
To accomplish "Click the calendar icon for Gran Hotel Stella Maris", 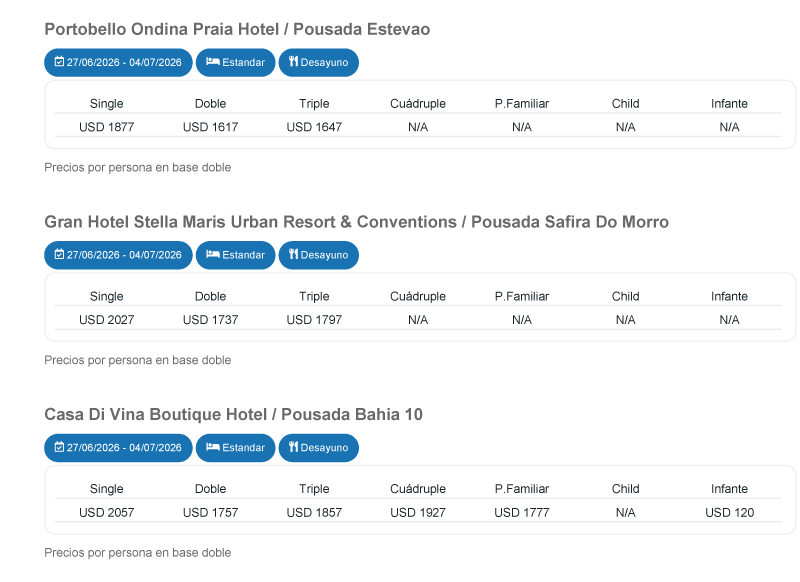I will pos(59,255).
